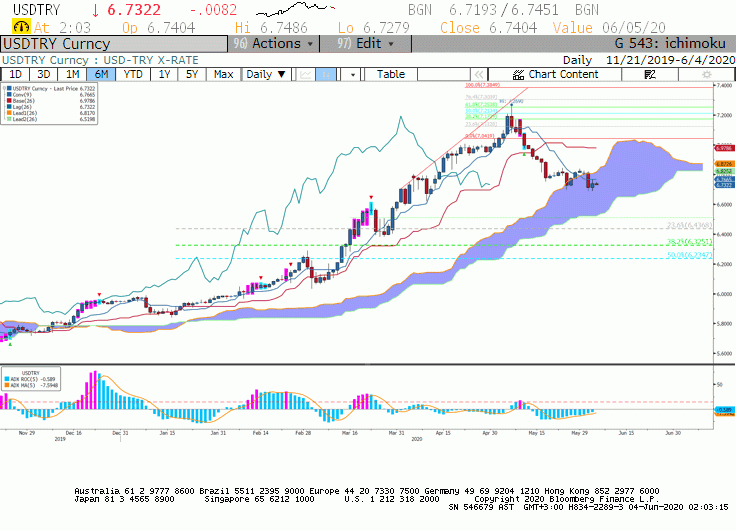The width and height of the screenshot is (736, 530).
Task: Click the 100.0%(7.2649) Fibonacci label
Action: click(x=482, y=85)
